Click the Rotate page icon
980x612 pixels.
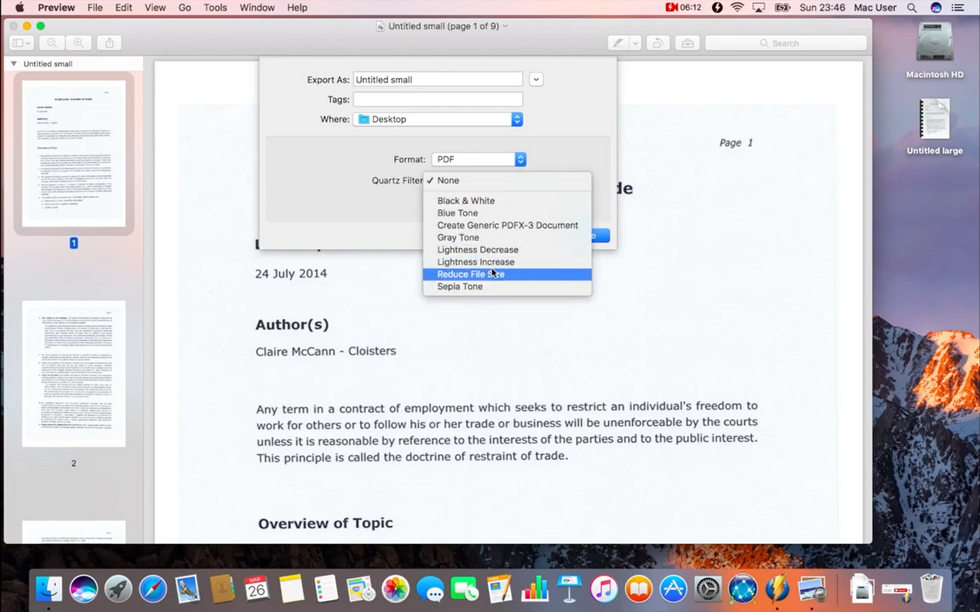coord(657,43)
